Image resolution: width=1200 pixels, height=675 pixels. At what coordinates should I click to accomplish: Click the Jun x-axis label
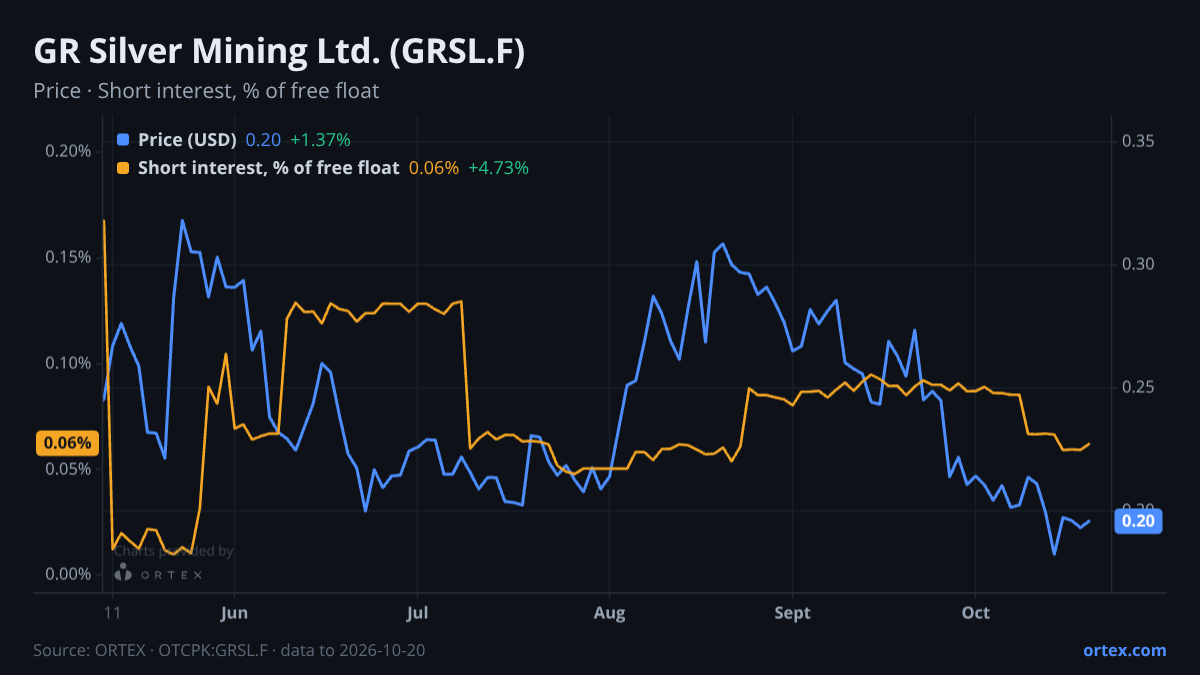(x=234, y=613)
